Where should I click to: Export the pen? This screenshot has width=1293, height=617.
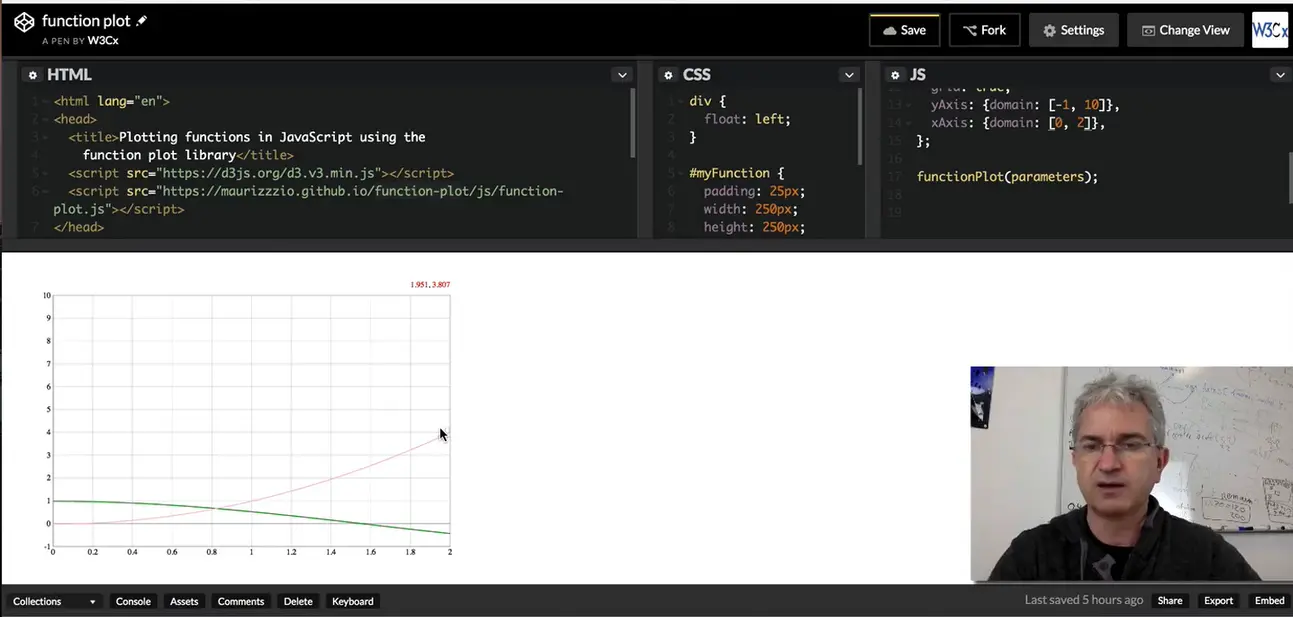1218,601
